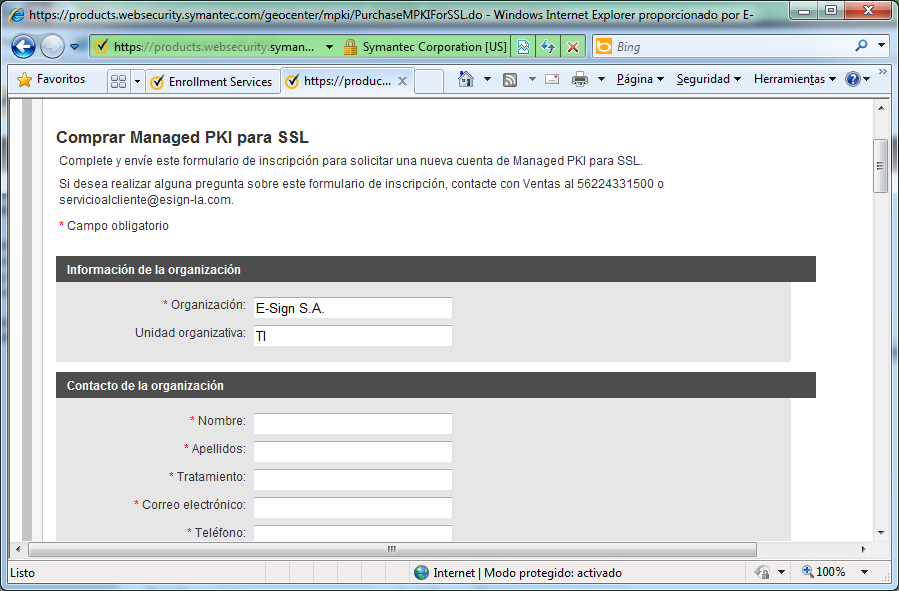899x591 pixels.
Task: Click the browser Back arrow button
Action: coord(24,47)
